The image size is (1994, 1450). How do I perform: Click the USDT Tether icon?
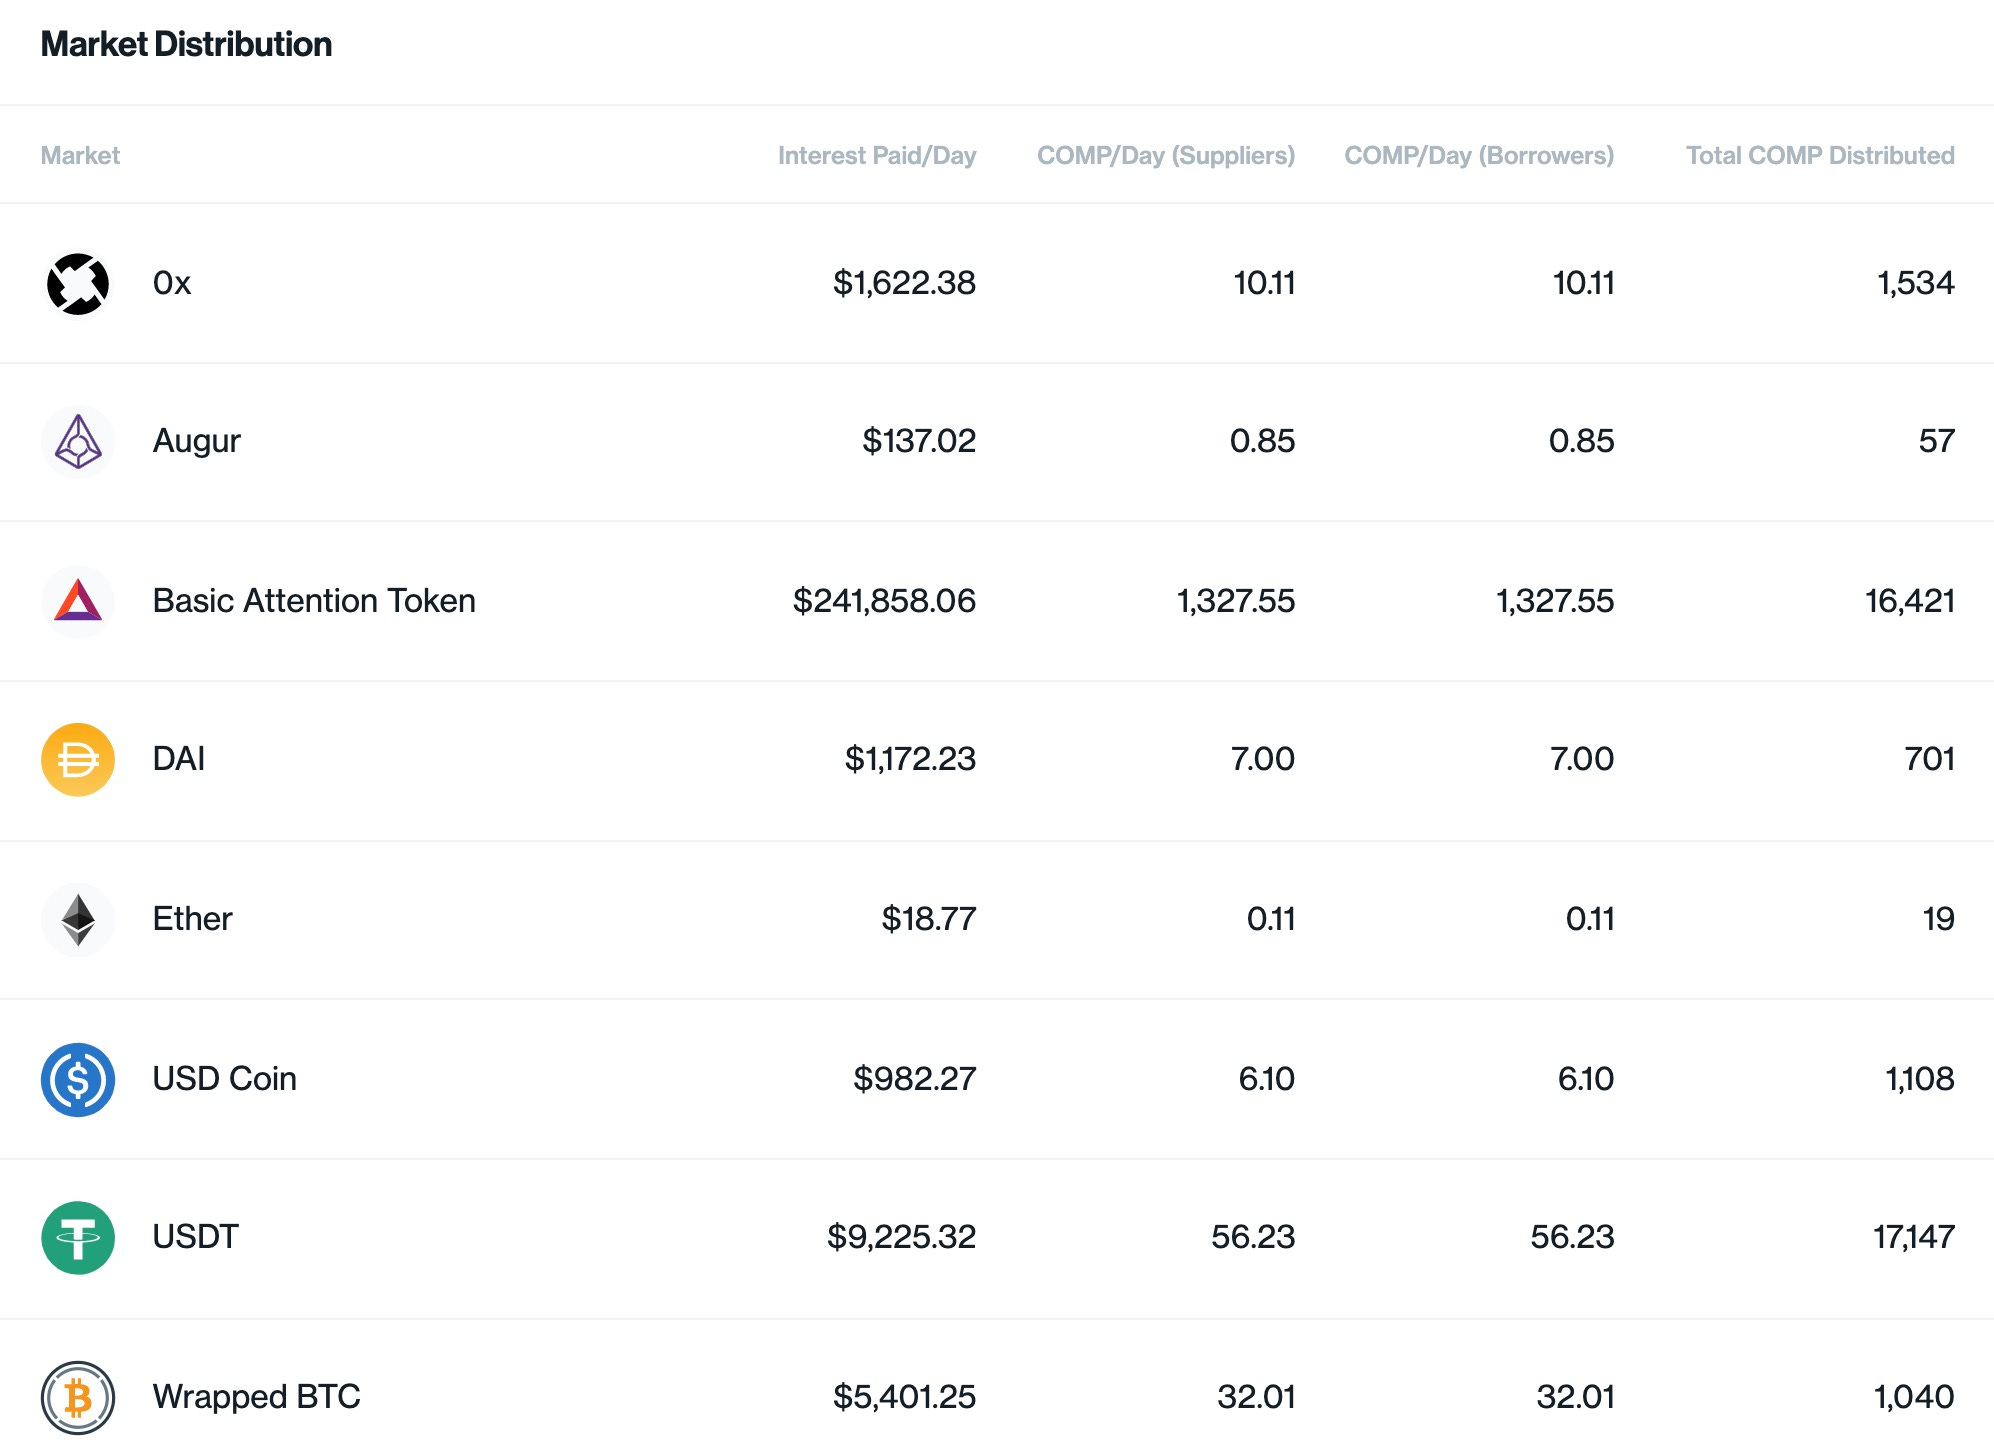(78, 1238)
